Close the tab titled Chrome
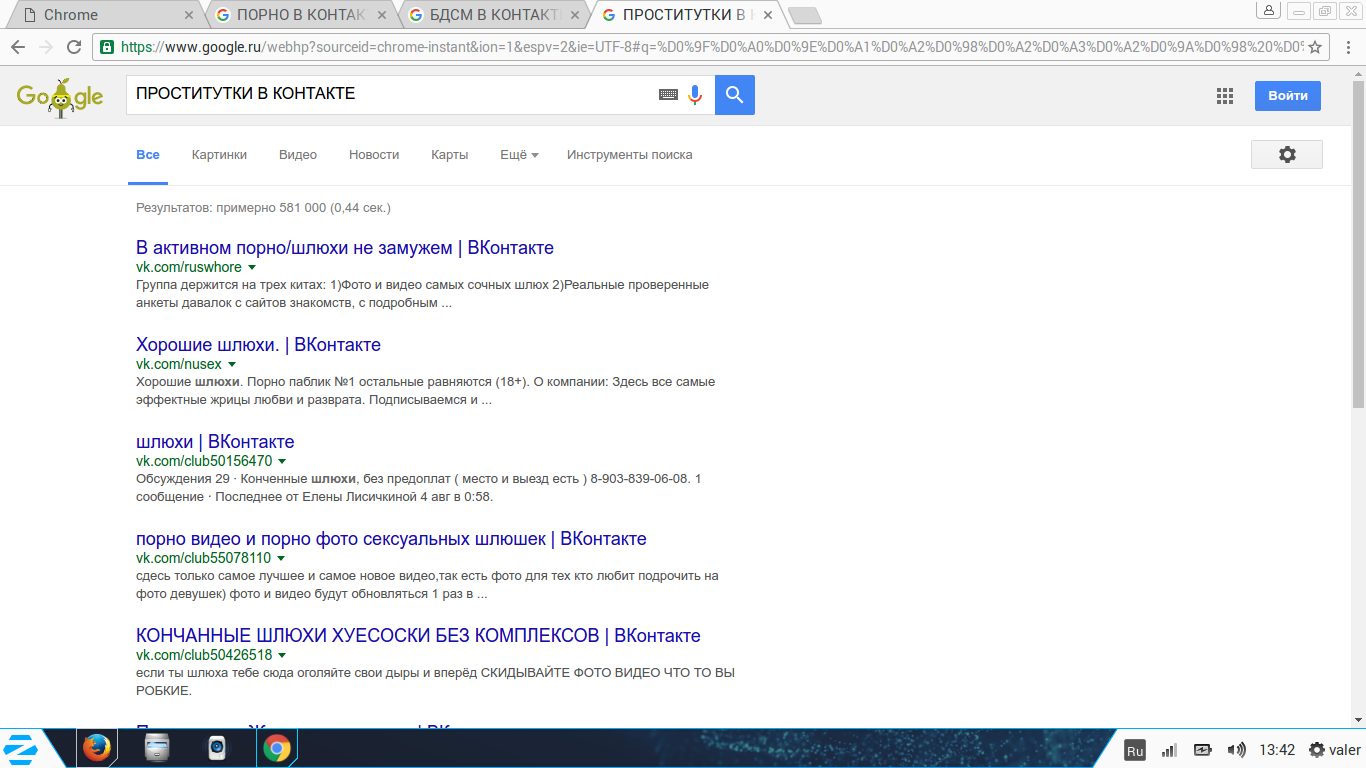The image size is (1366, 768). [190, 15]
